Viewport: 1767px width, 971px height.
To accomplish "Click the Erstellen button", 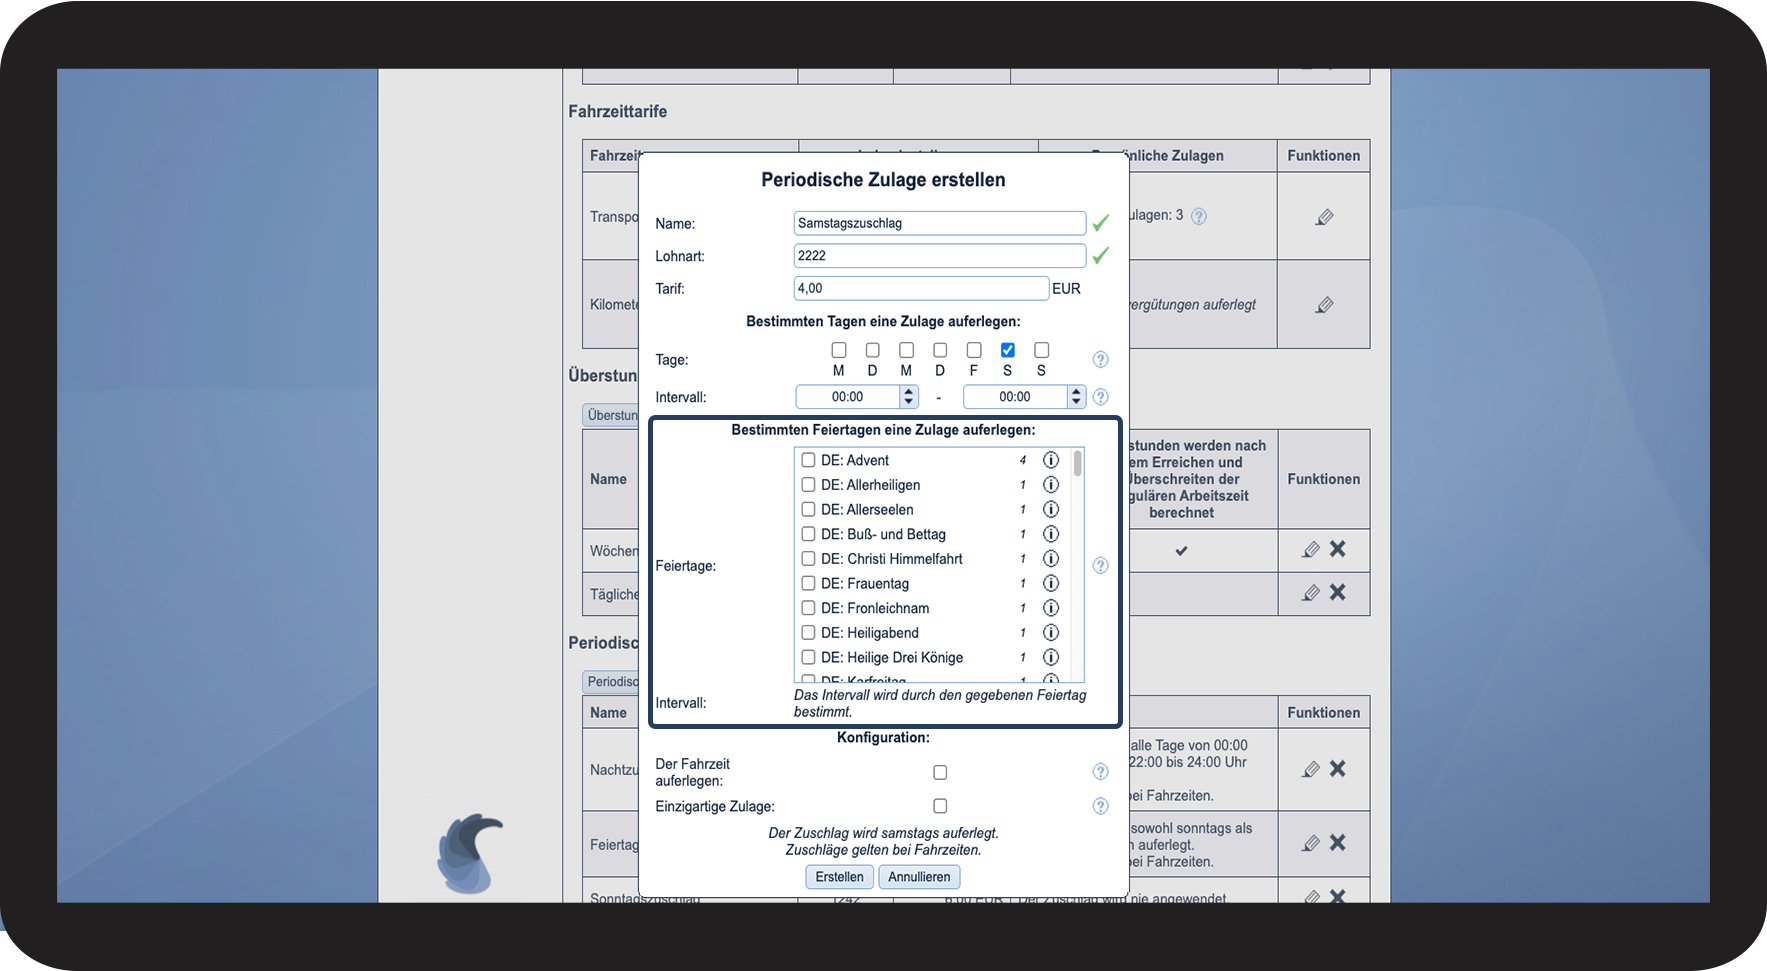I will point(839,877).
